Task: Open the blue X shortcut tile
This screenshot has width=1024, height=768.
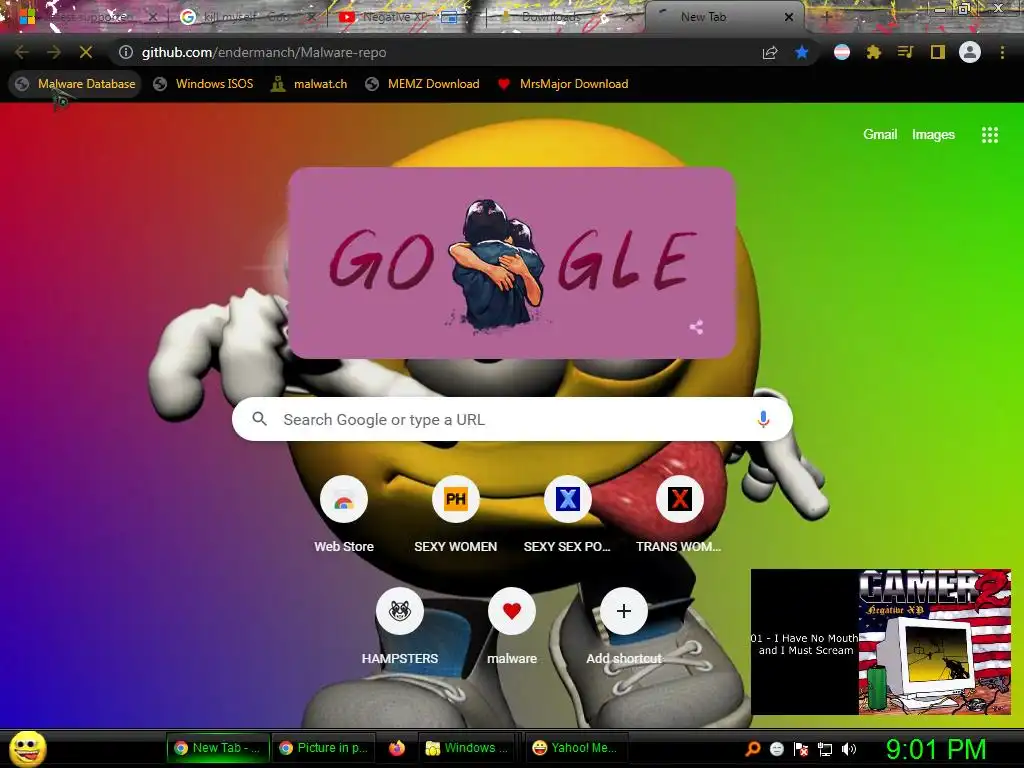Action: pos(568,516)
